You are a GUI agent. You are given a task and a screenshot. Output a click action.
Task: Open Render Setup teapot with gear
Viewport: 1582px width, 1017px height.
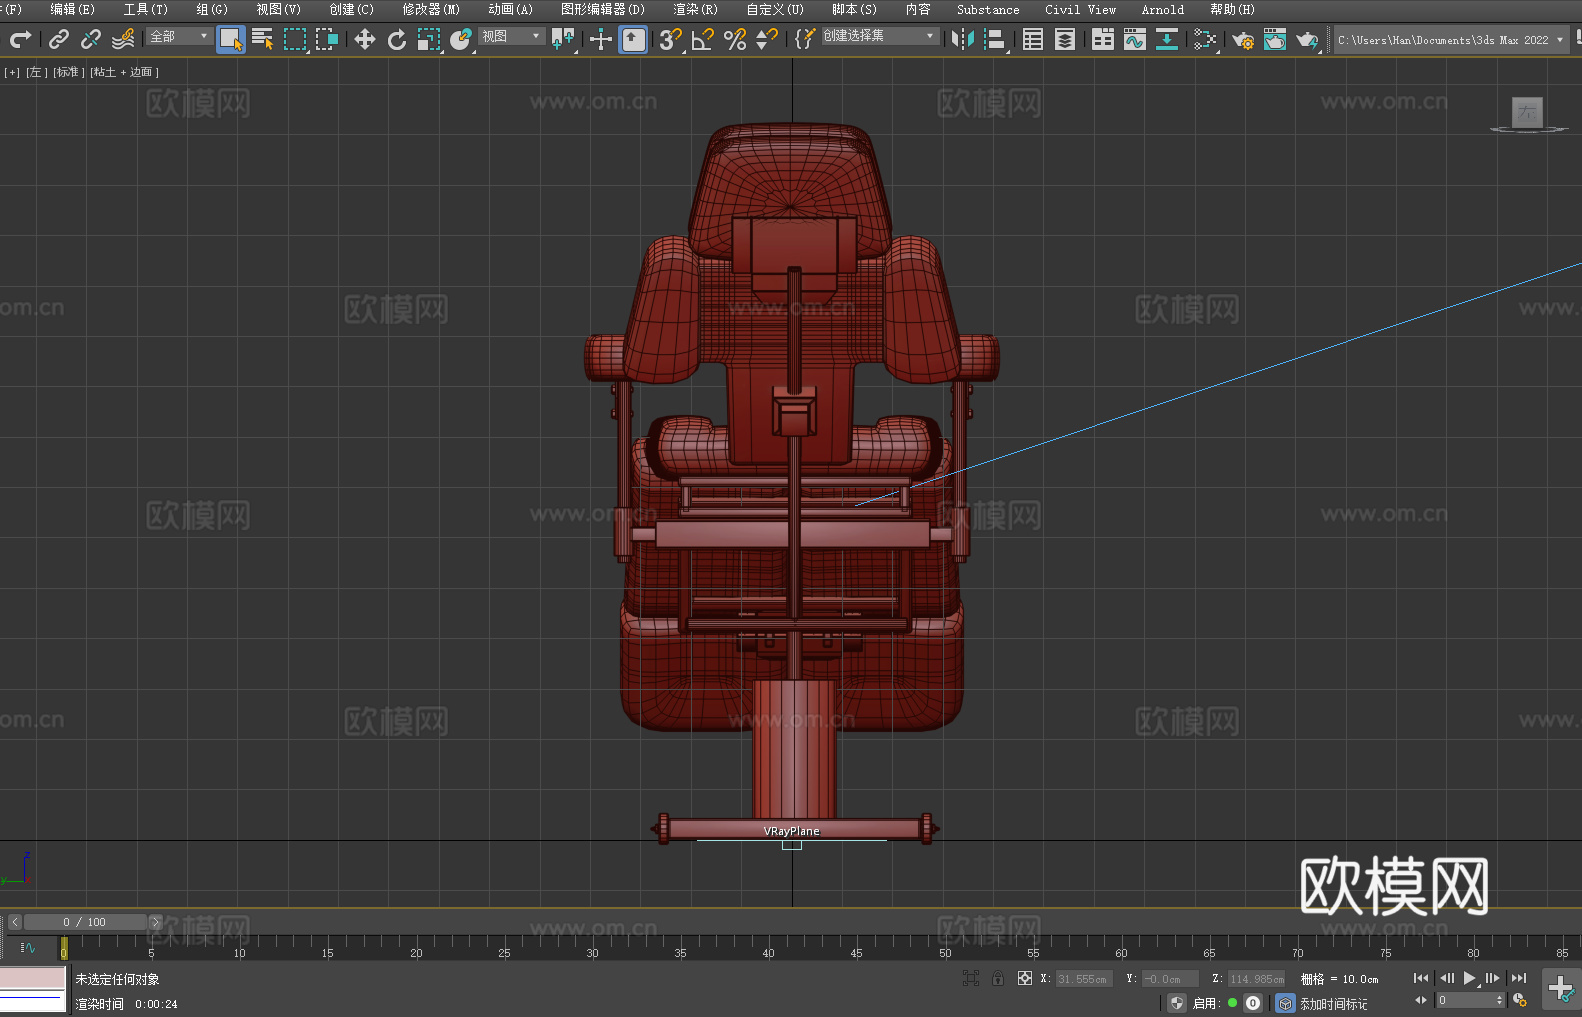click(1243, 39)
